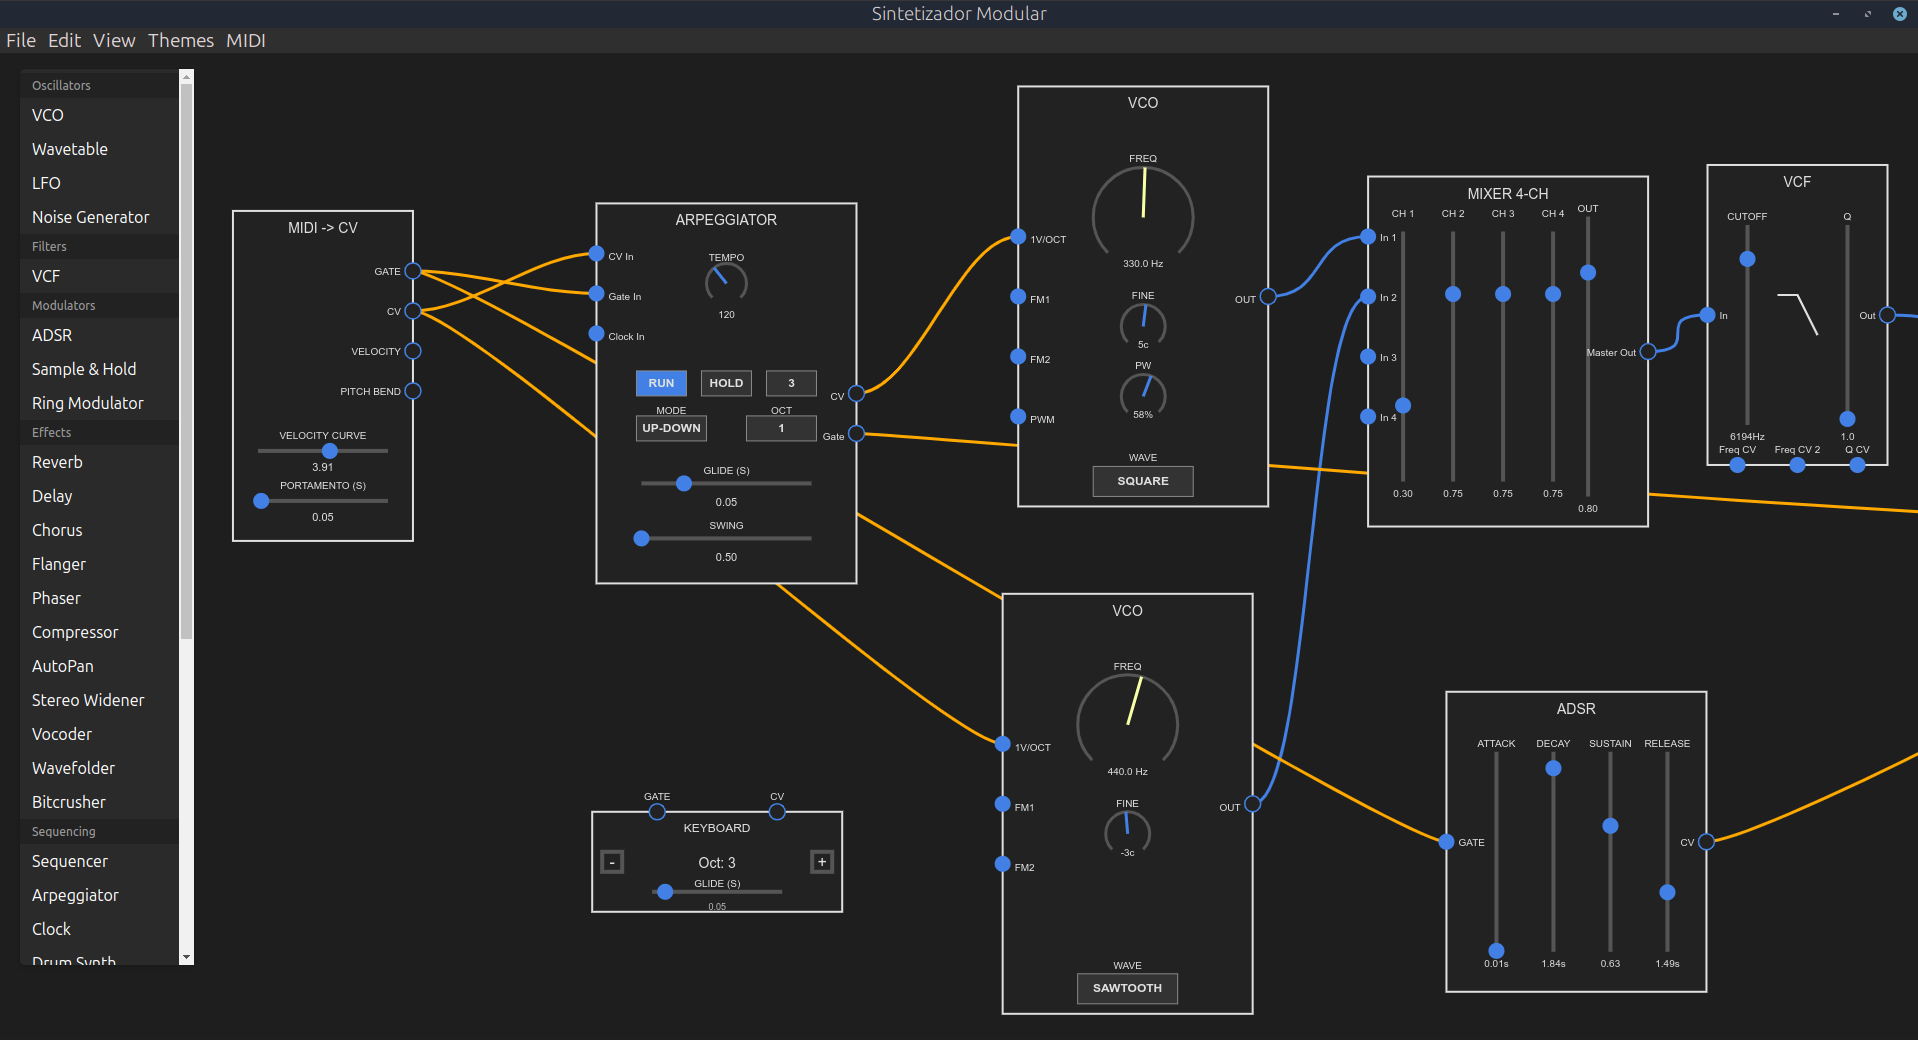This screenshot has width=1918, height=1040.
Task: Click the FREQ knob on the top VCO
Action: click(1143, 216)
